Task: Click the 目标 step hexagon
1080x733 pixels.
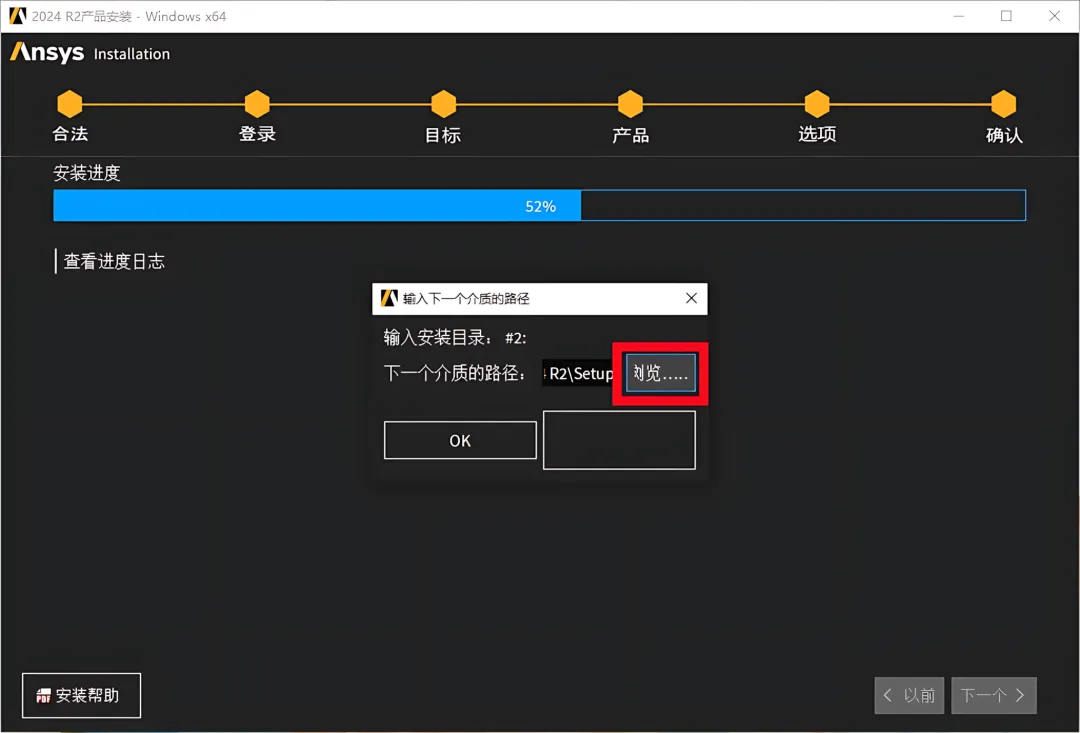Action: pos(444,104)
